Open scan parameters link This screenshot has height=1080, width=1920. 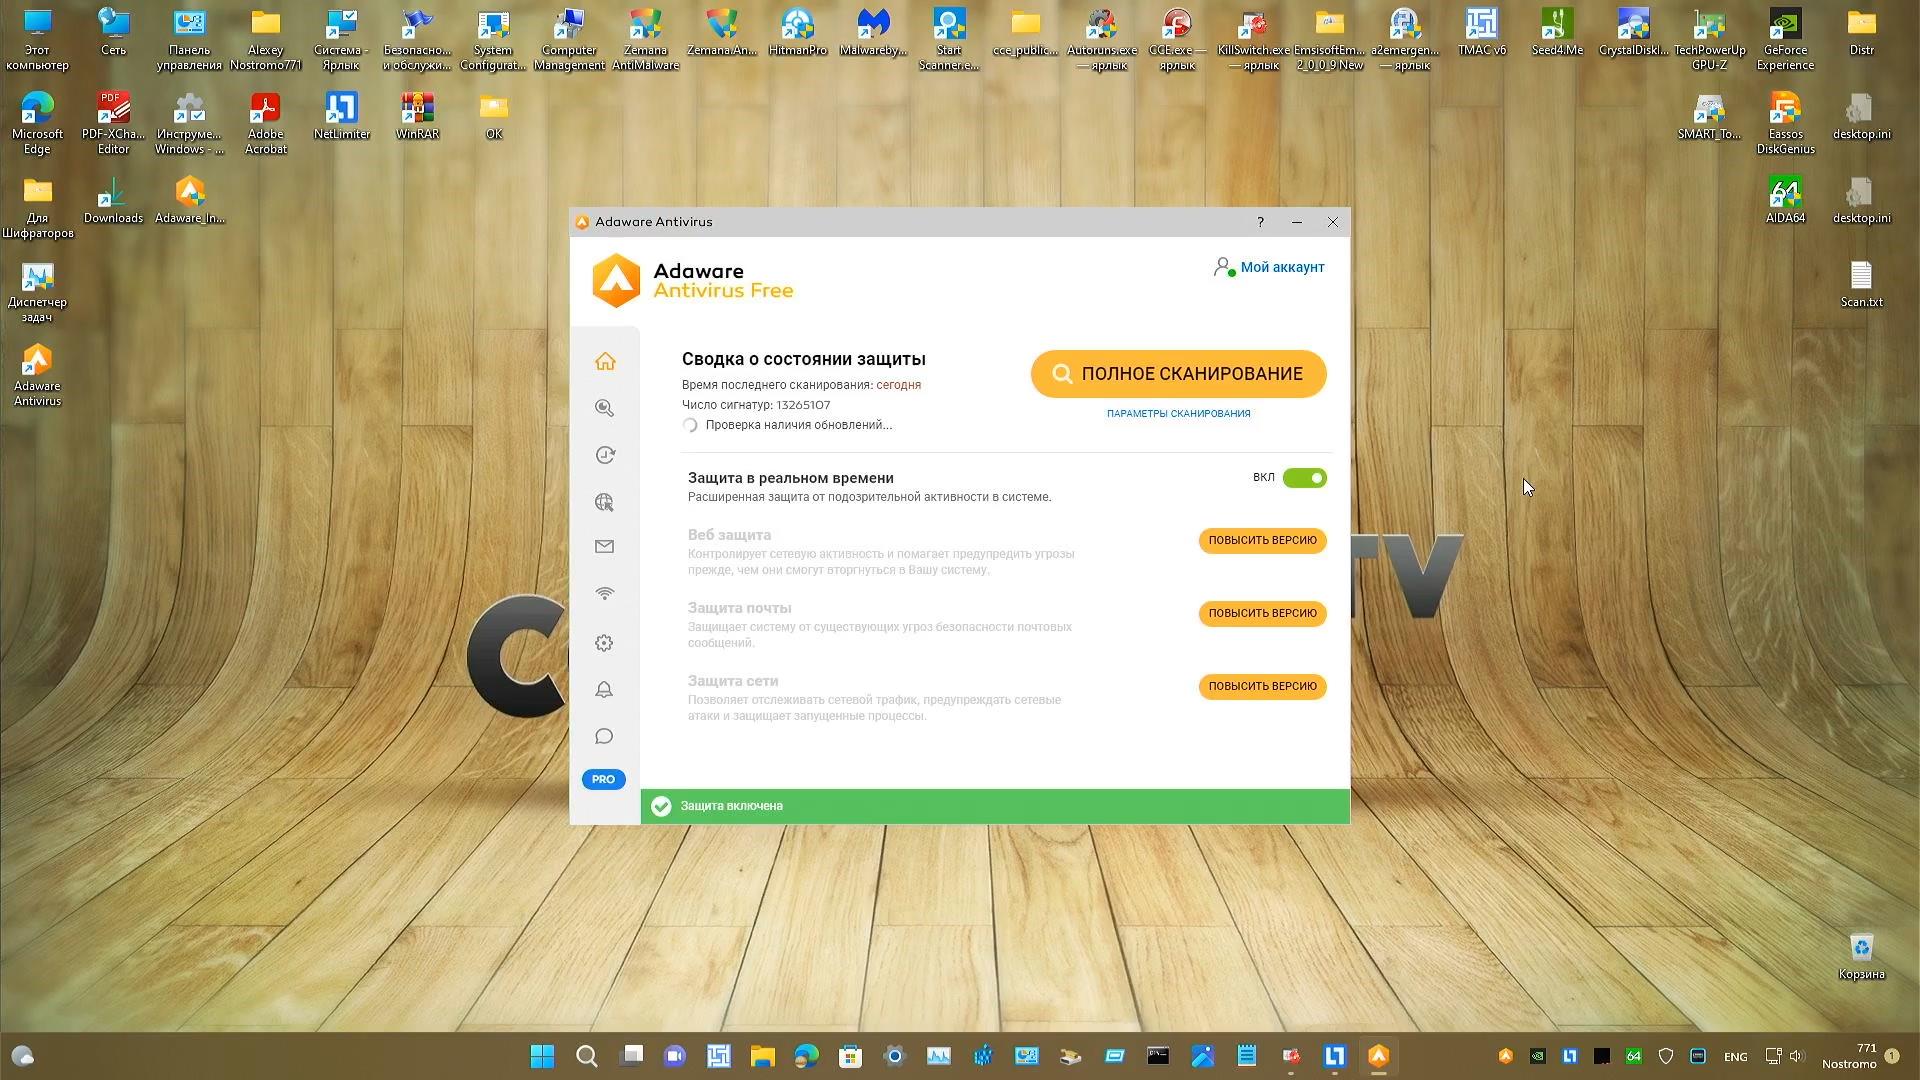coord(1178,414)
